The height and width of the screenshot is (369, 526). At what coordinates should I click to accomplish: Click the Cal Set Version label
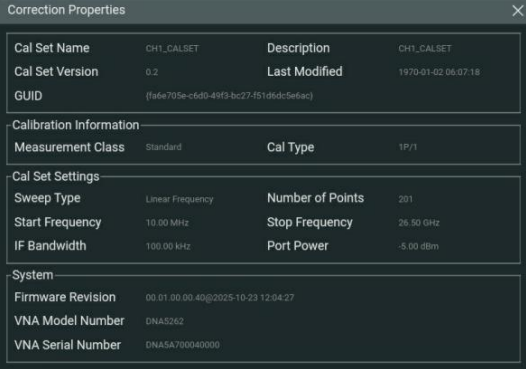click(x=56, y=71)
